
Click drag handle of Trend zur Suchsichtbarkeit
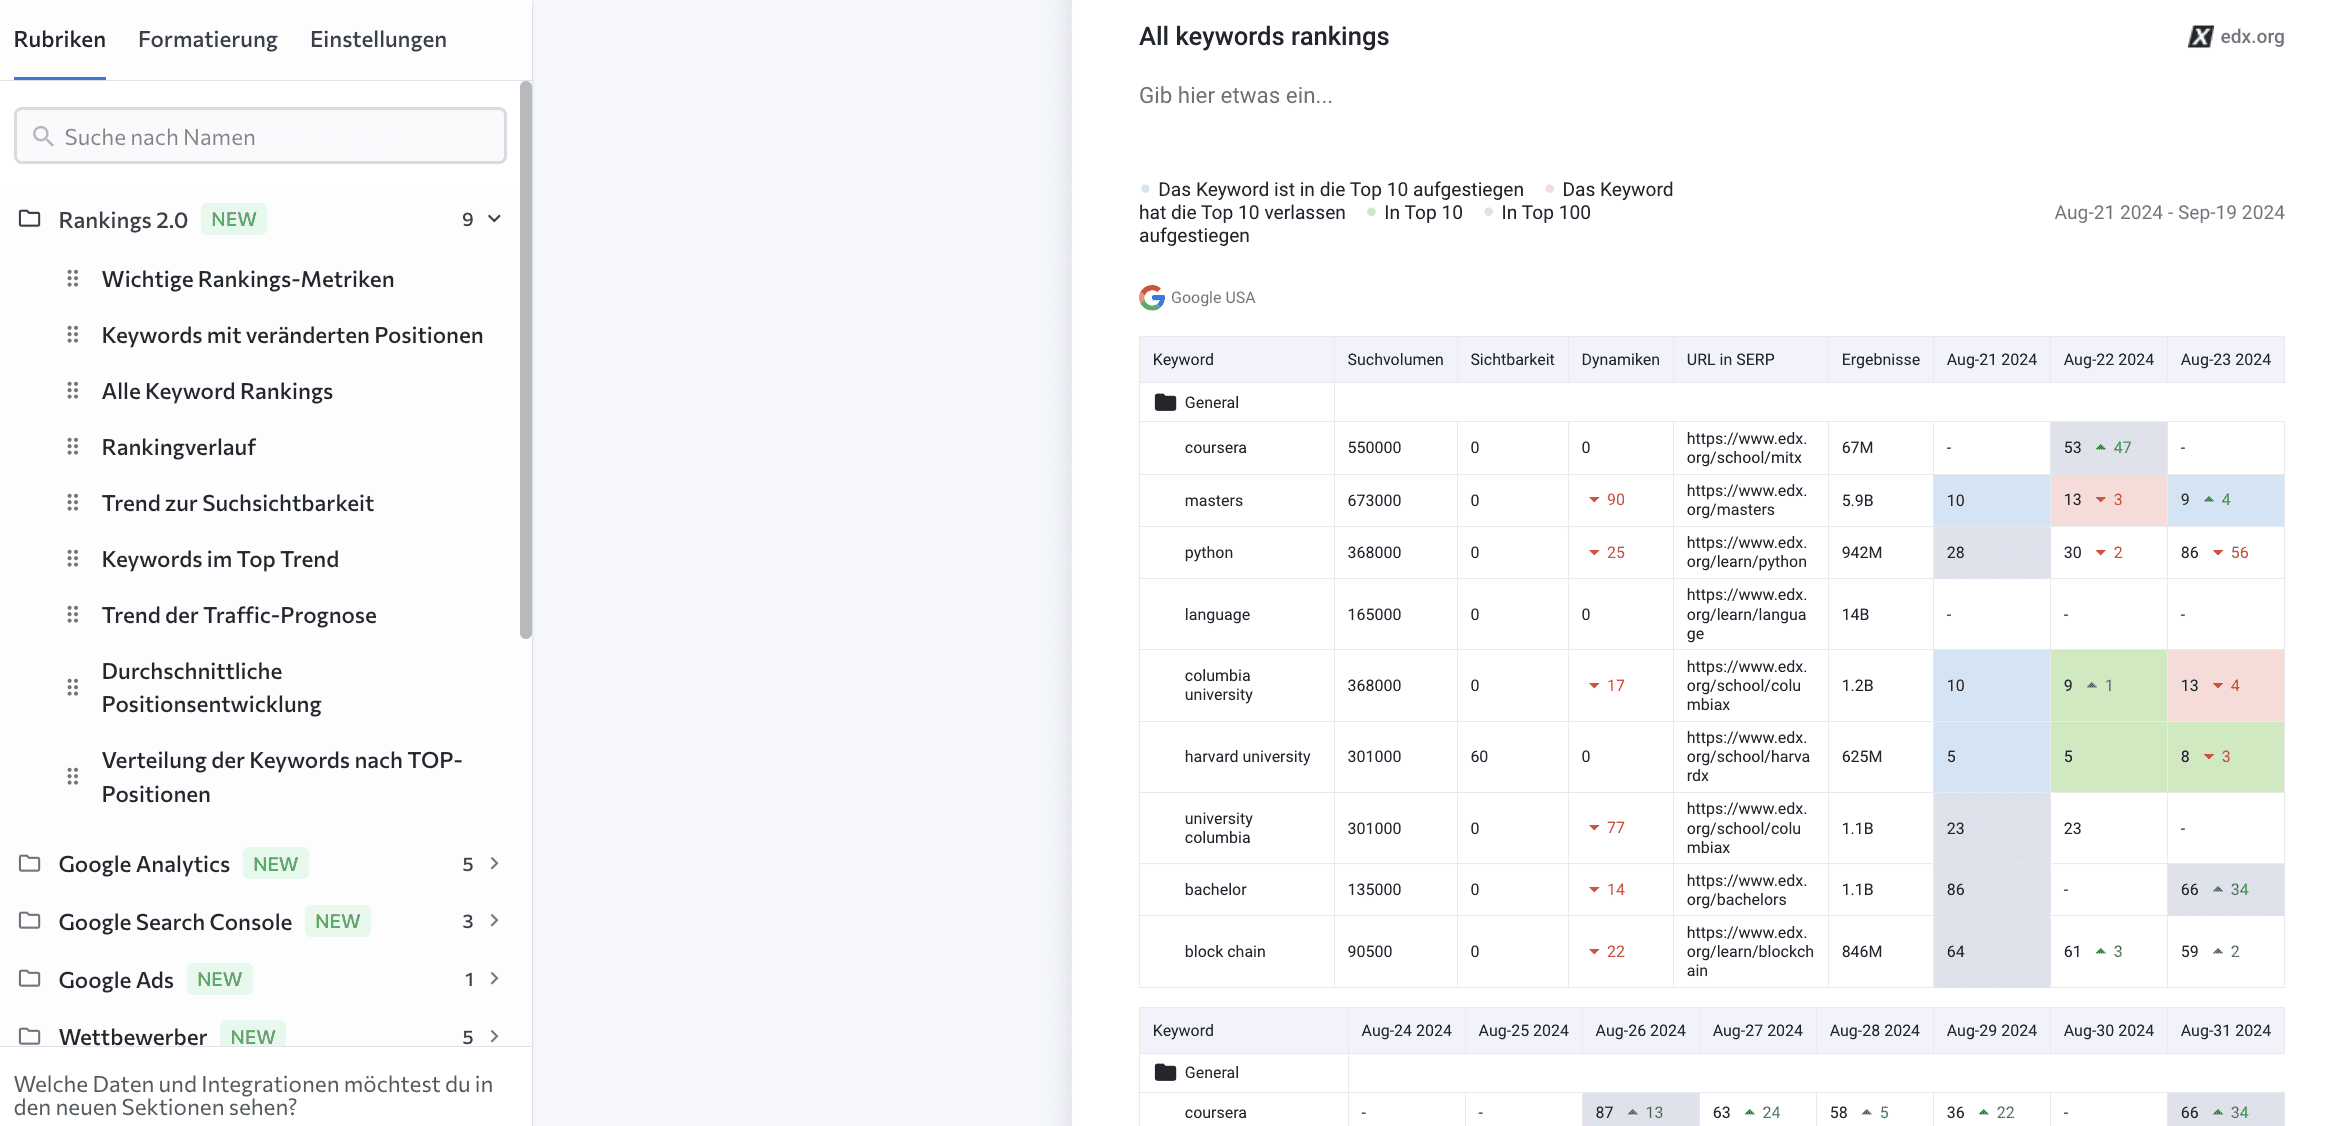coord(72,503)
